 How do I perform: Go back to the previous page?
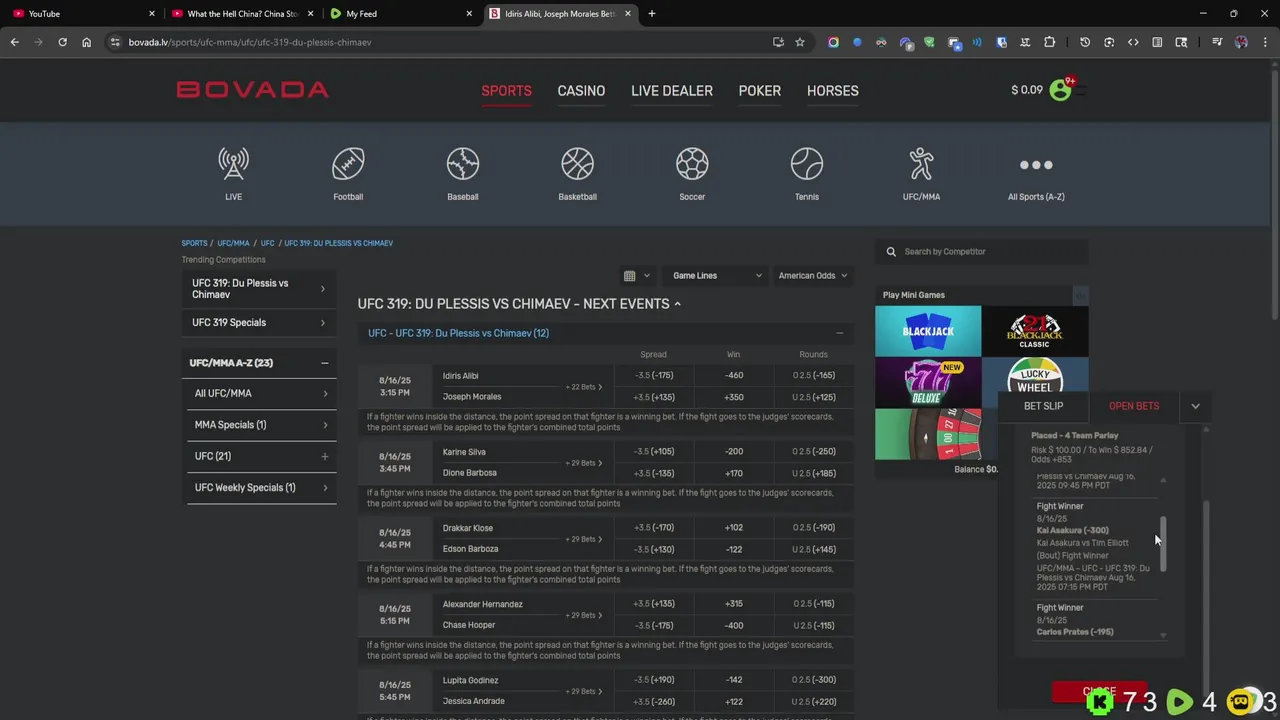click(14, 42)
